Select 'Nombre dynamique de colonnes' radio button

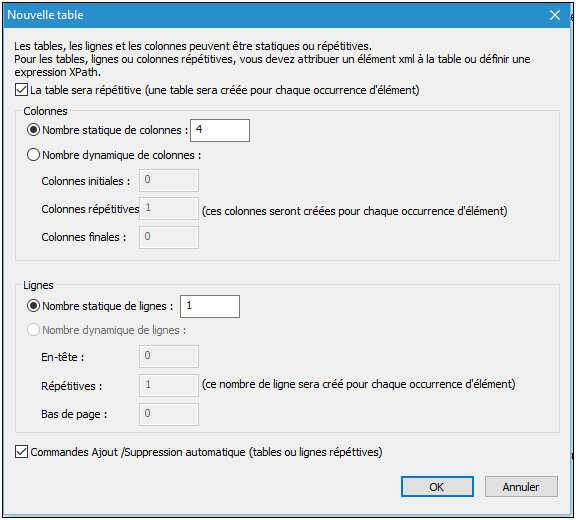(x=33, y=155)
